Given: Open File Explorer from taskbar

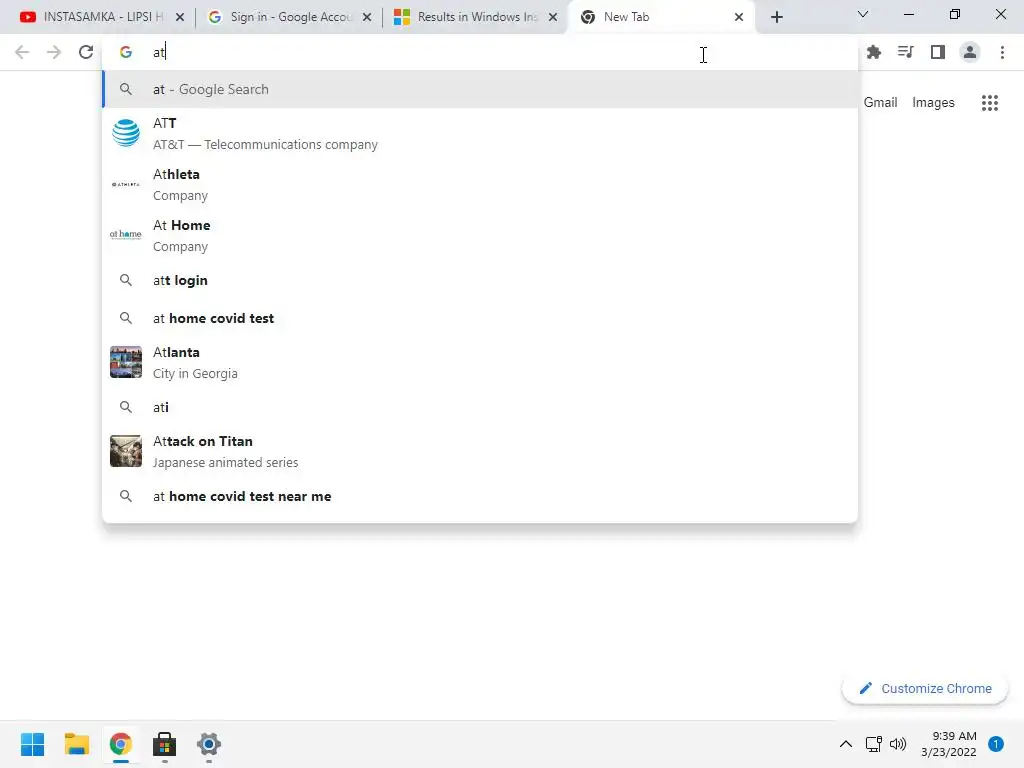Looking at the screenshot, I should tap(76, 744).
